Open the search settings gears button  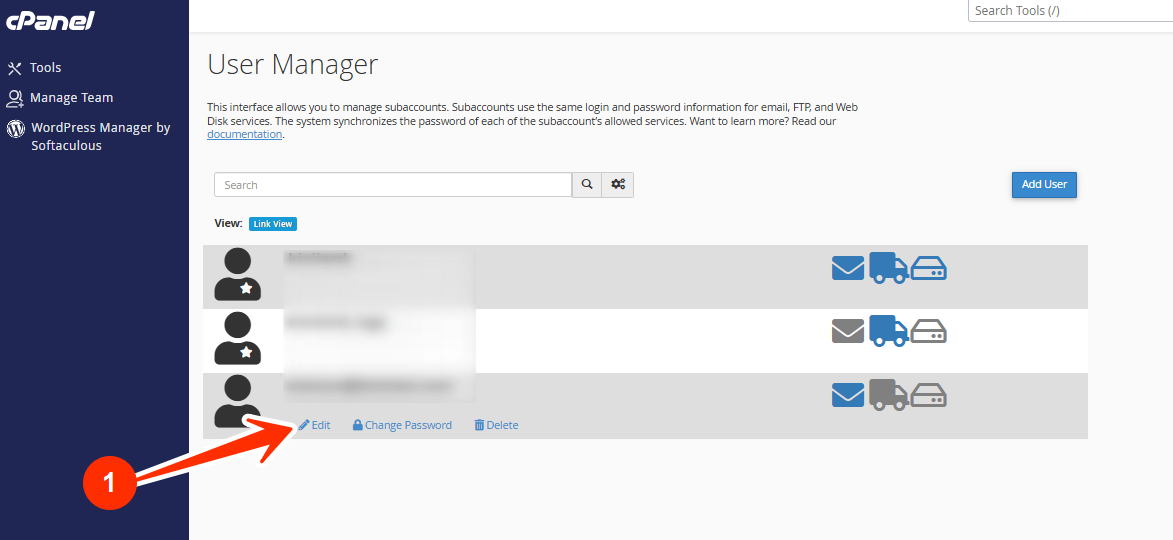pos(618,185)
